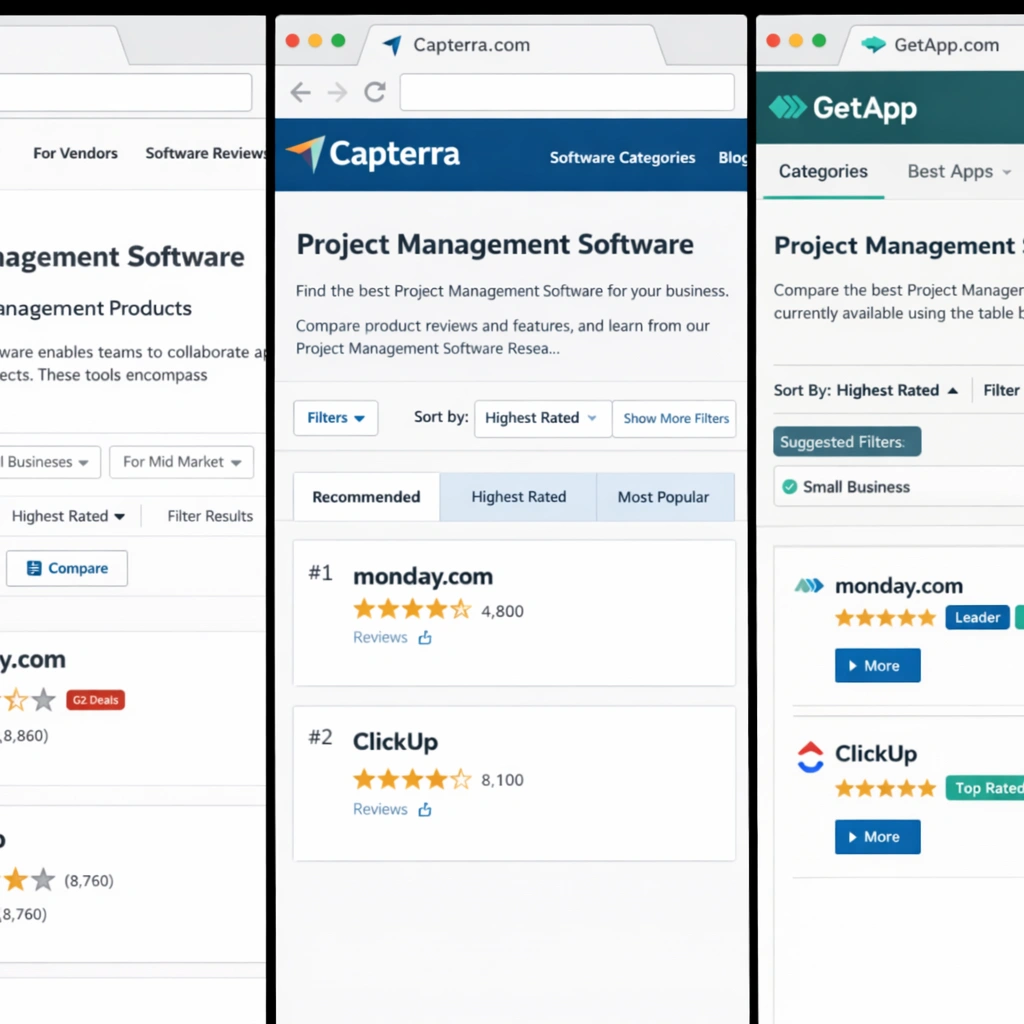This screenshot has width=1024, height=1024.
Task: Expand the Best Apps menu in GetApp
Action: click(x=959, y=172)
